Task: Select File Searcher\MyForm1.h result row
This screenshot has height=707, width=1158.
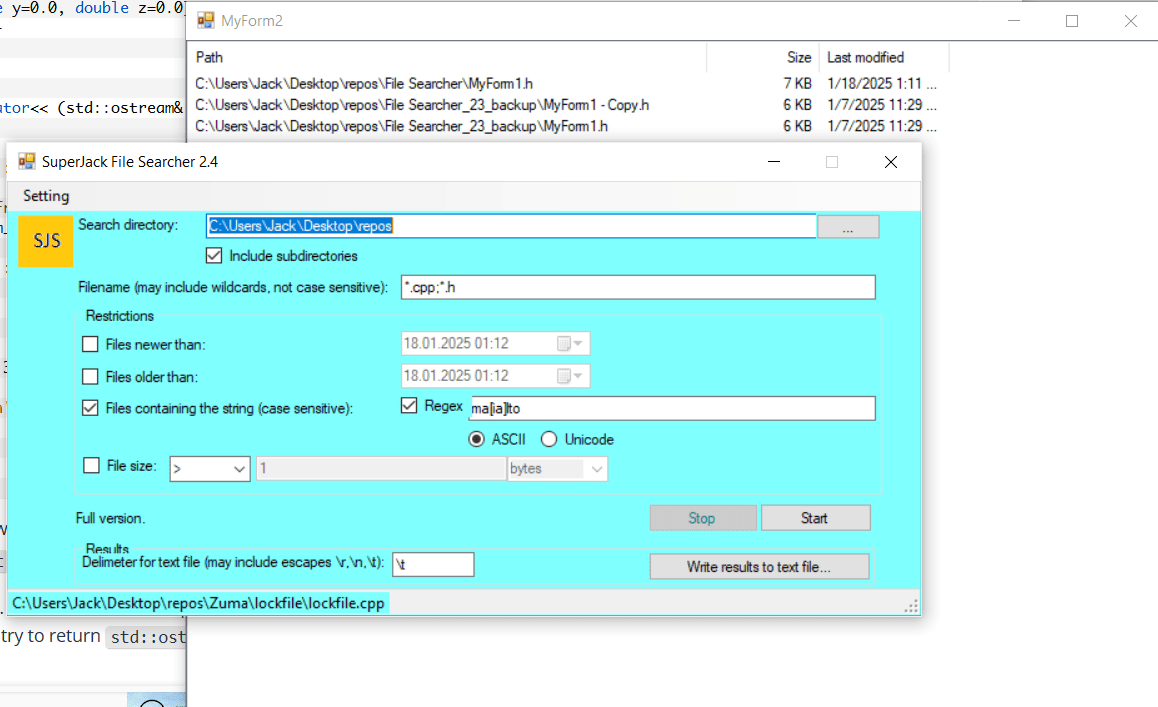Action: (x=565, y=83)
